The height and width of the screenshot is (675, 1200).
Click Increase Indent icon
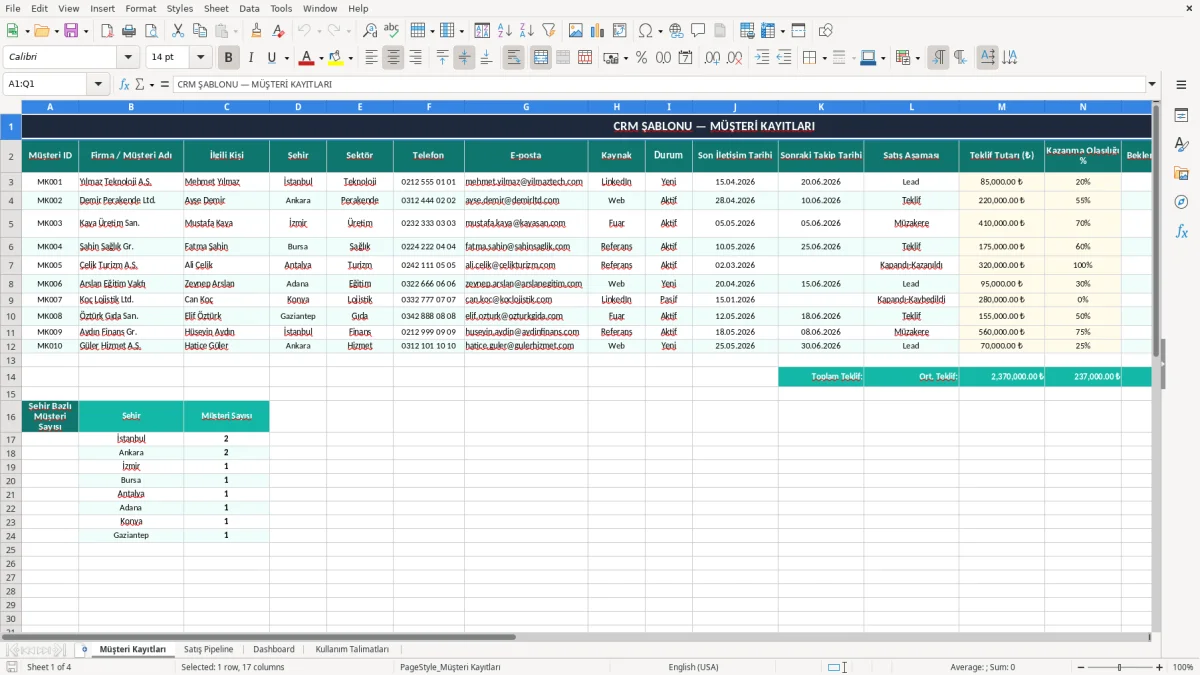pos(762,58)
